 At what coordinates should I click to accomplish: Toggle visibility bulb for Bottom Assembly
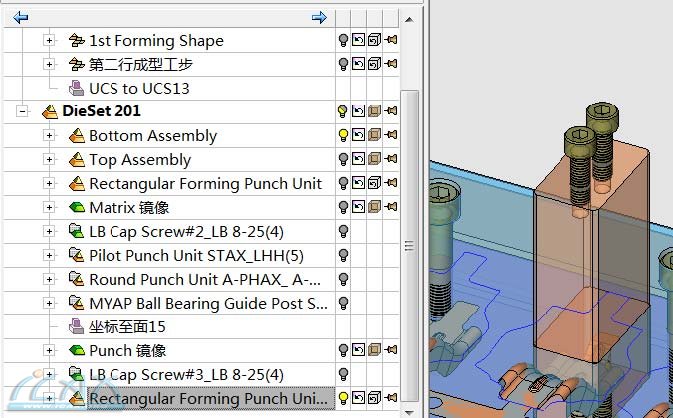(x=343, y=136)
